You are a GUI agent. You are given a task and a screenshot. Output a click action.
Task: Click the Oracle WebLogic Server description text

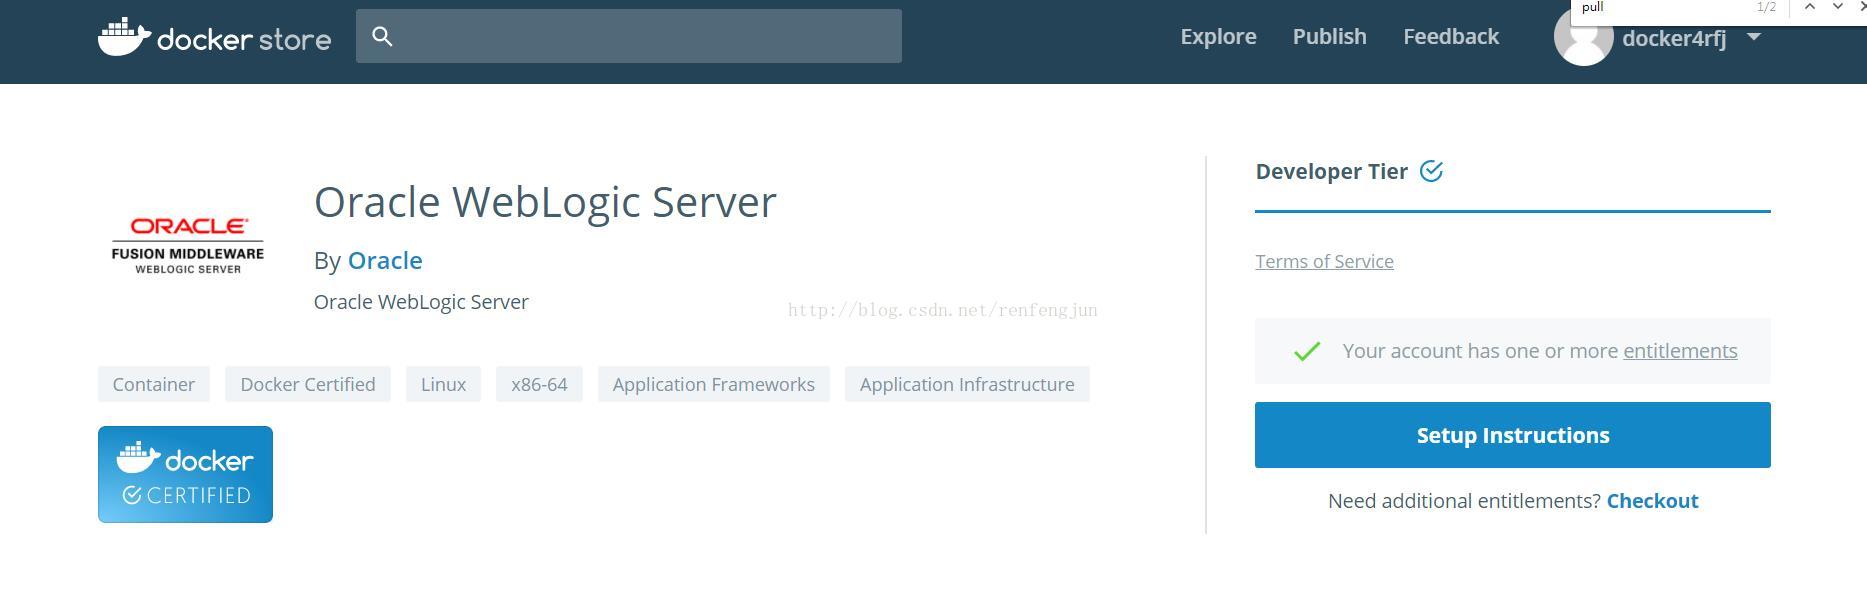pyautogui.click(x=421, y=302)
